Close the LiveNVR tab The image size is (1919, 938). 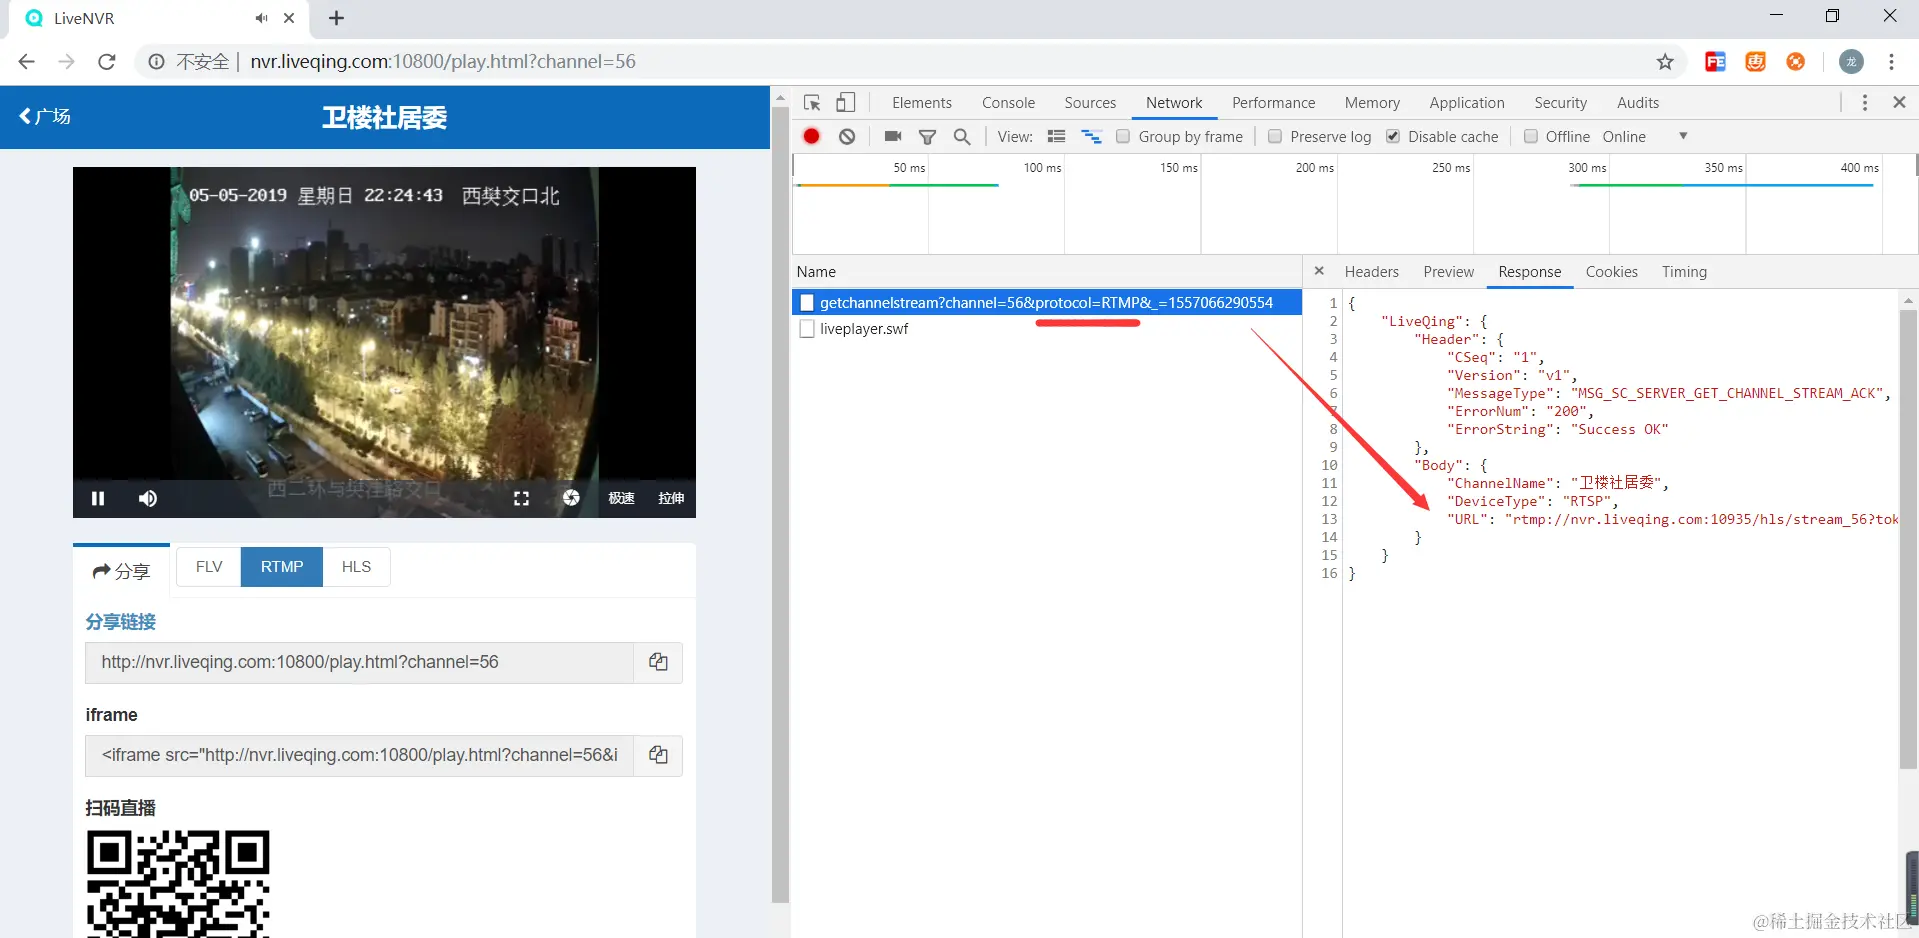pyautogui.click(x=289, y=18)
